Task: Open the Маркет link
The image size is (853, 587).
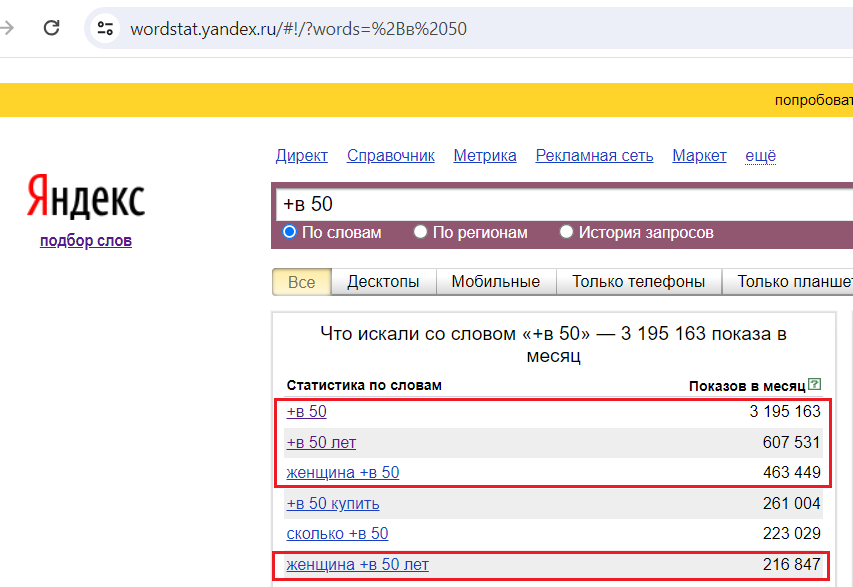Action: 699,156
